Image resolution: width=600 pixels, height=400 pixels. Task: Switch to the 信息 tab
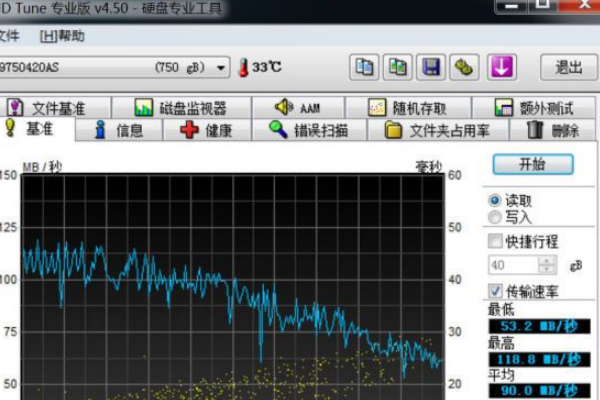pyautogui.click(x=119, y=131)
